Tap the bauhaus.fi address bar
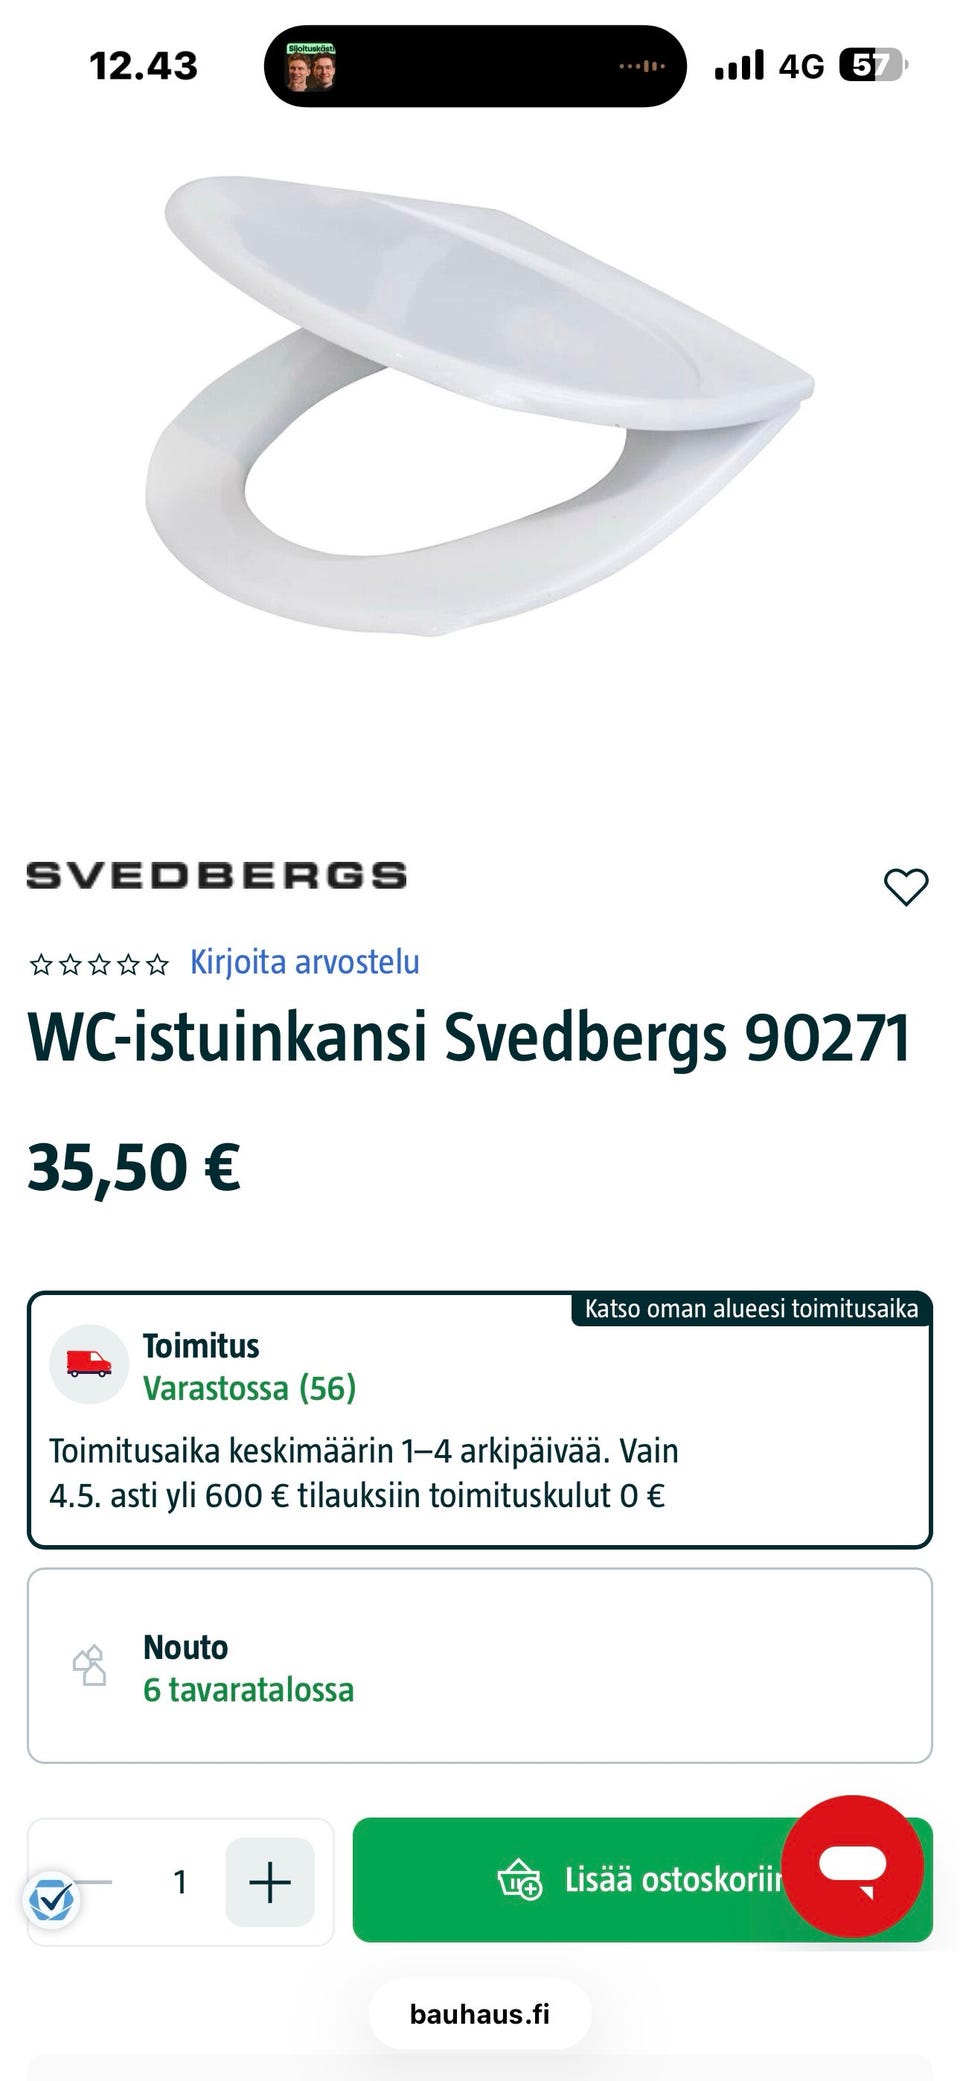Image resolution: width=960 pixels, height=2081 pixels. [480, 2014]
